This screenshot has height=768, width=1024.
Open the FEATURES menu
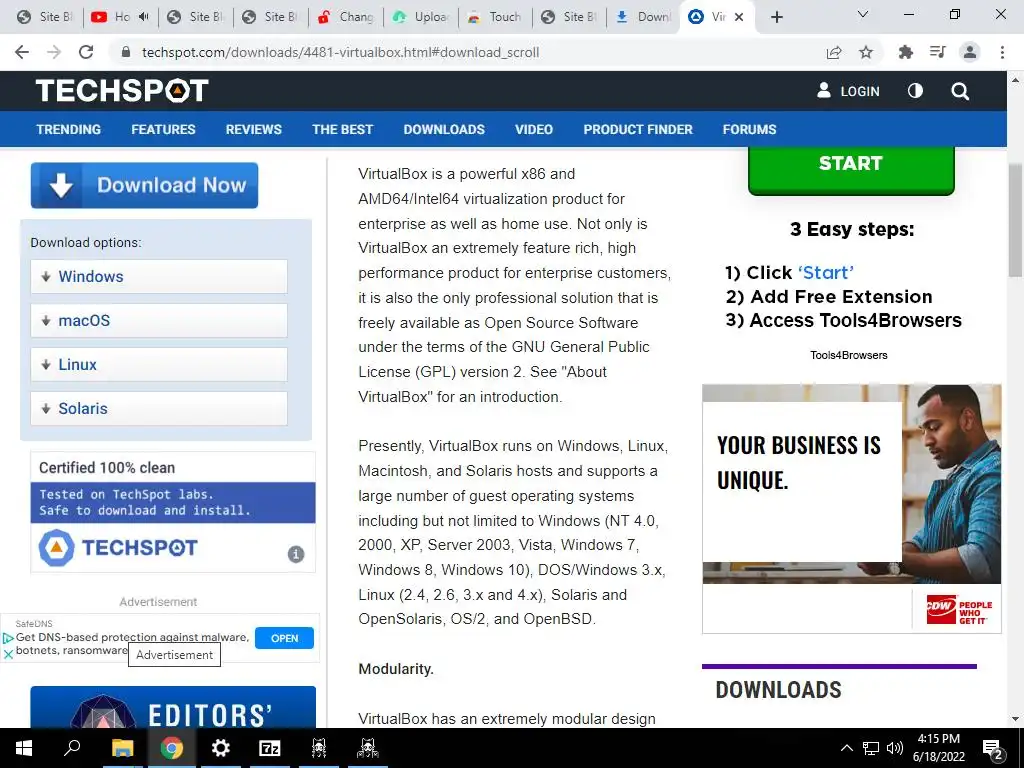click(x=163, y=129)
